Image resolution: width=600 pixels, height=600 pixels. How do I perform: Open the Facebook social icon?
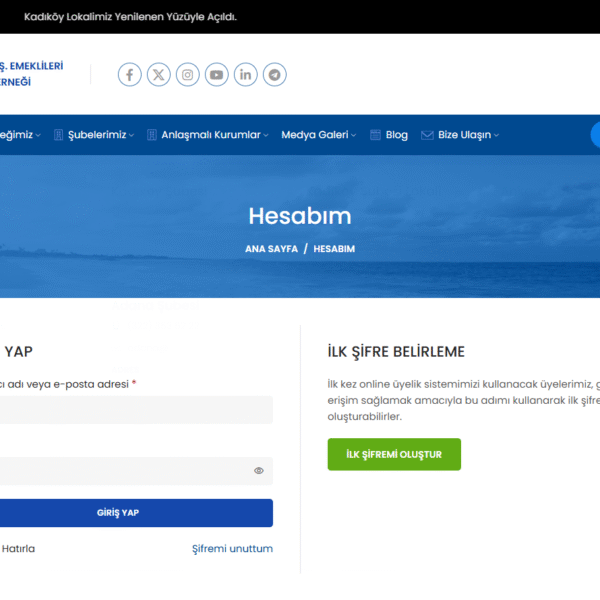[x=130, y=75]
